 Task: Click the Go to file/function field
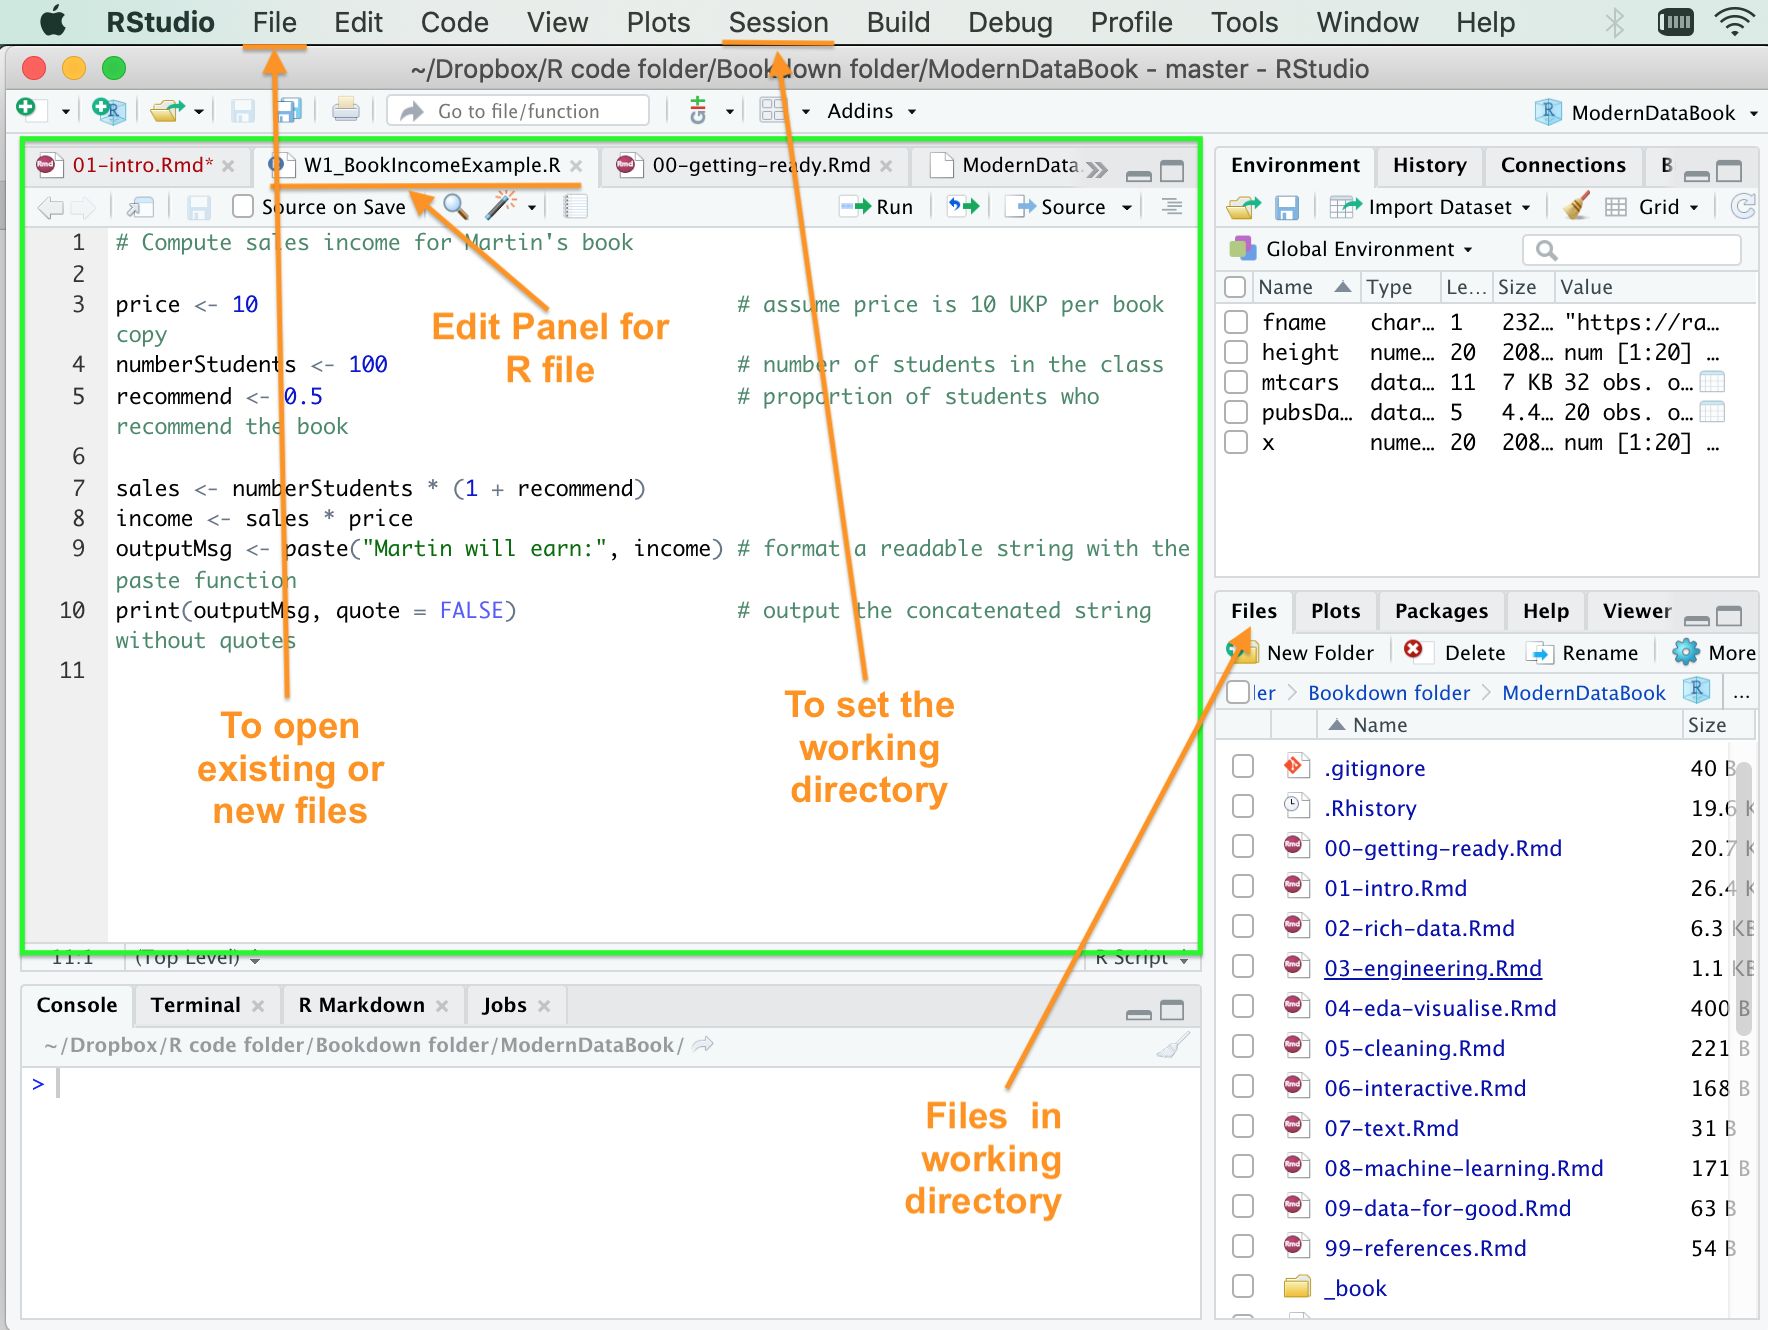pyautogui.click(x=518, y=111)
